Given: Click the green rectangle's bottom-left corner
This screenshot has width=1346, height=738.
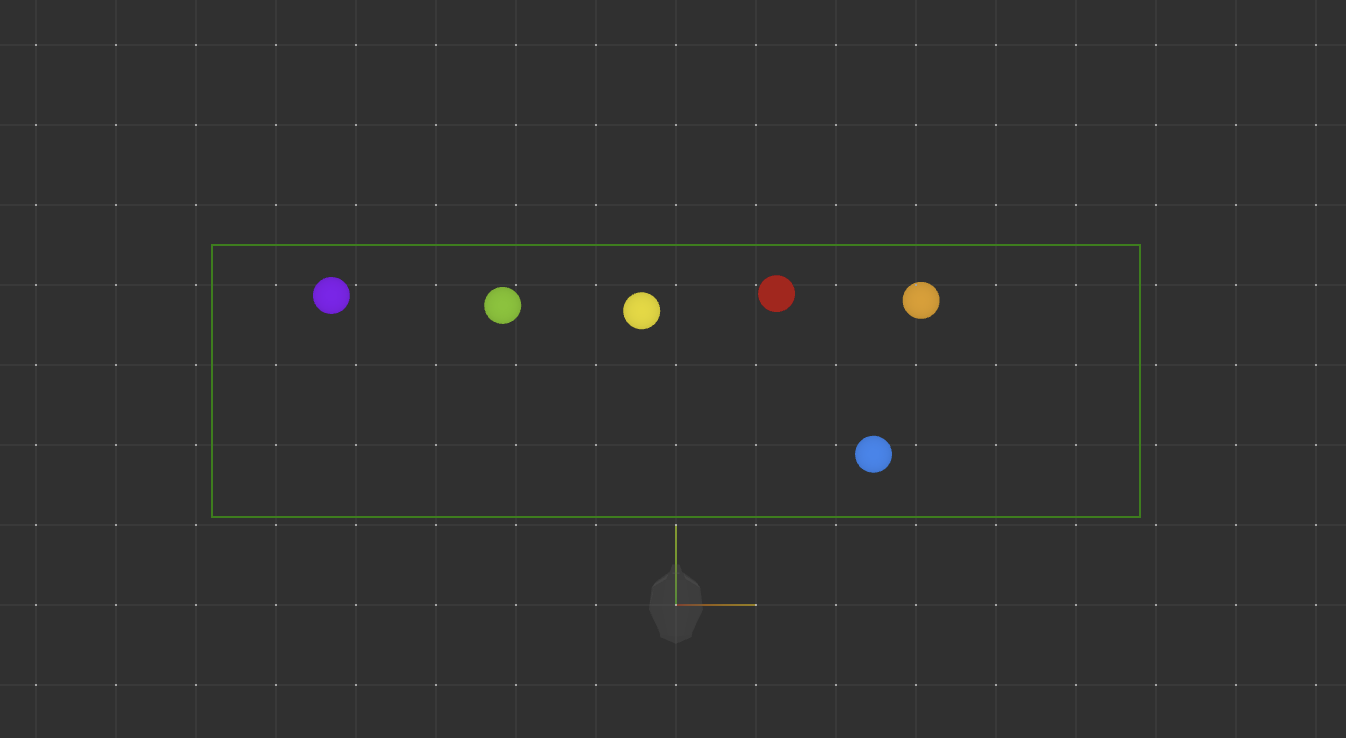Looking at the screenshot, I should [x=212, y=517].
